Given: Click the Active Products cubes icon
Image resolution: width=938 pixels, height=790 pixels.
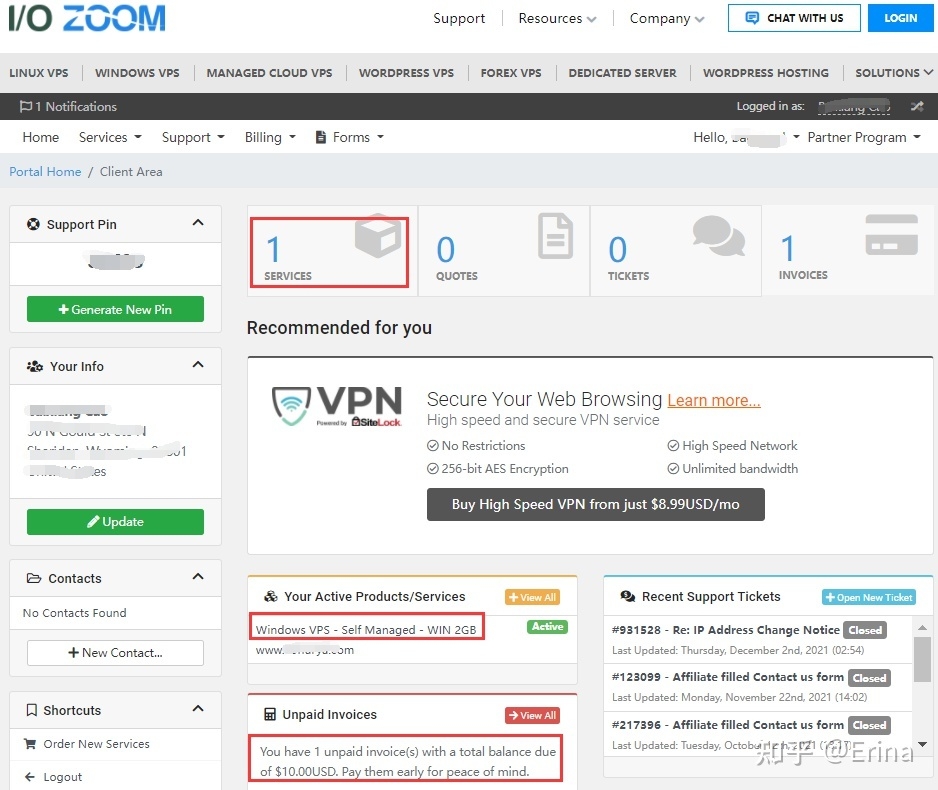Looking at the screenshot, I should click(x=271, y=596).
